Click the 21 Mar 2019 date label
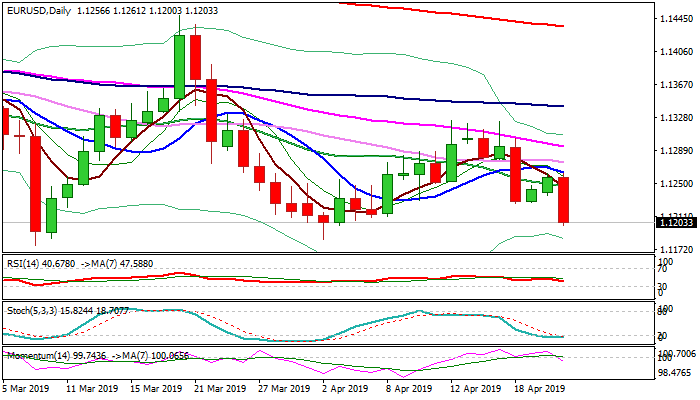This screenshot has width=700, height=400. [x=222, y=389]
